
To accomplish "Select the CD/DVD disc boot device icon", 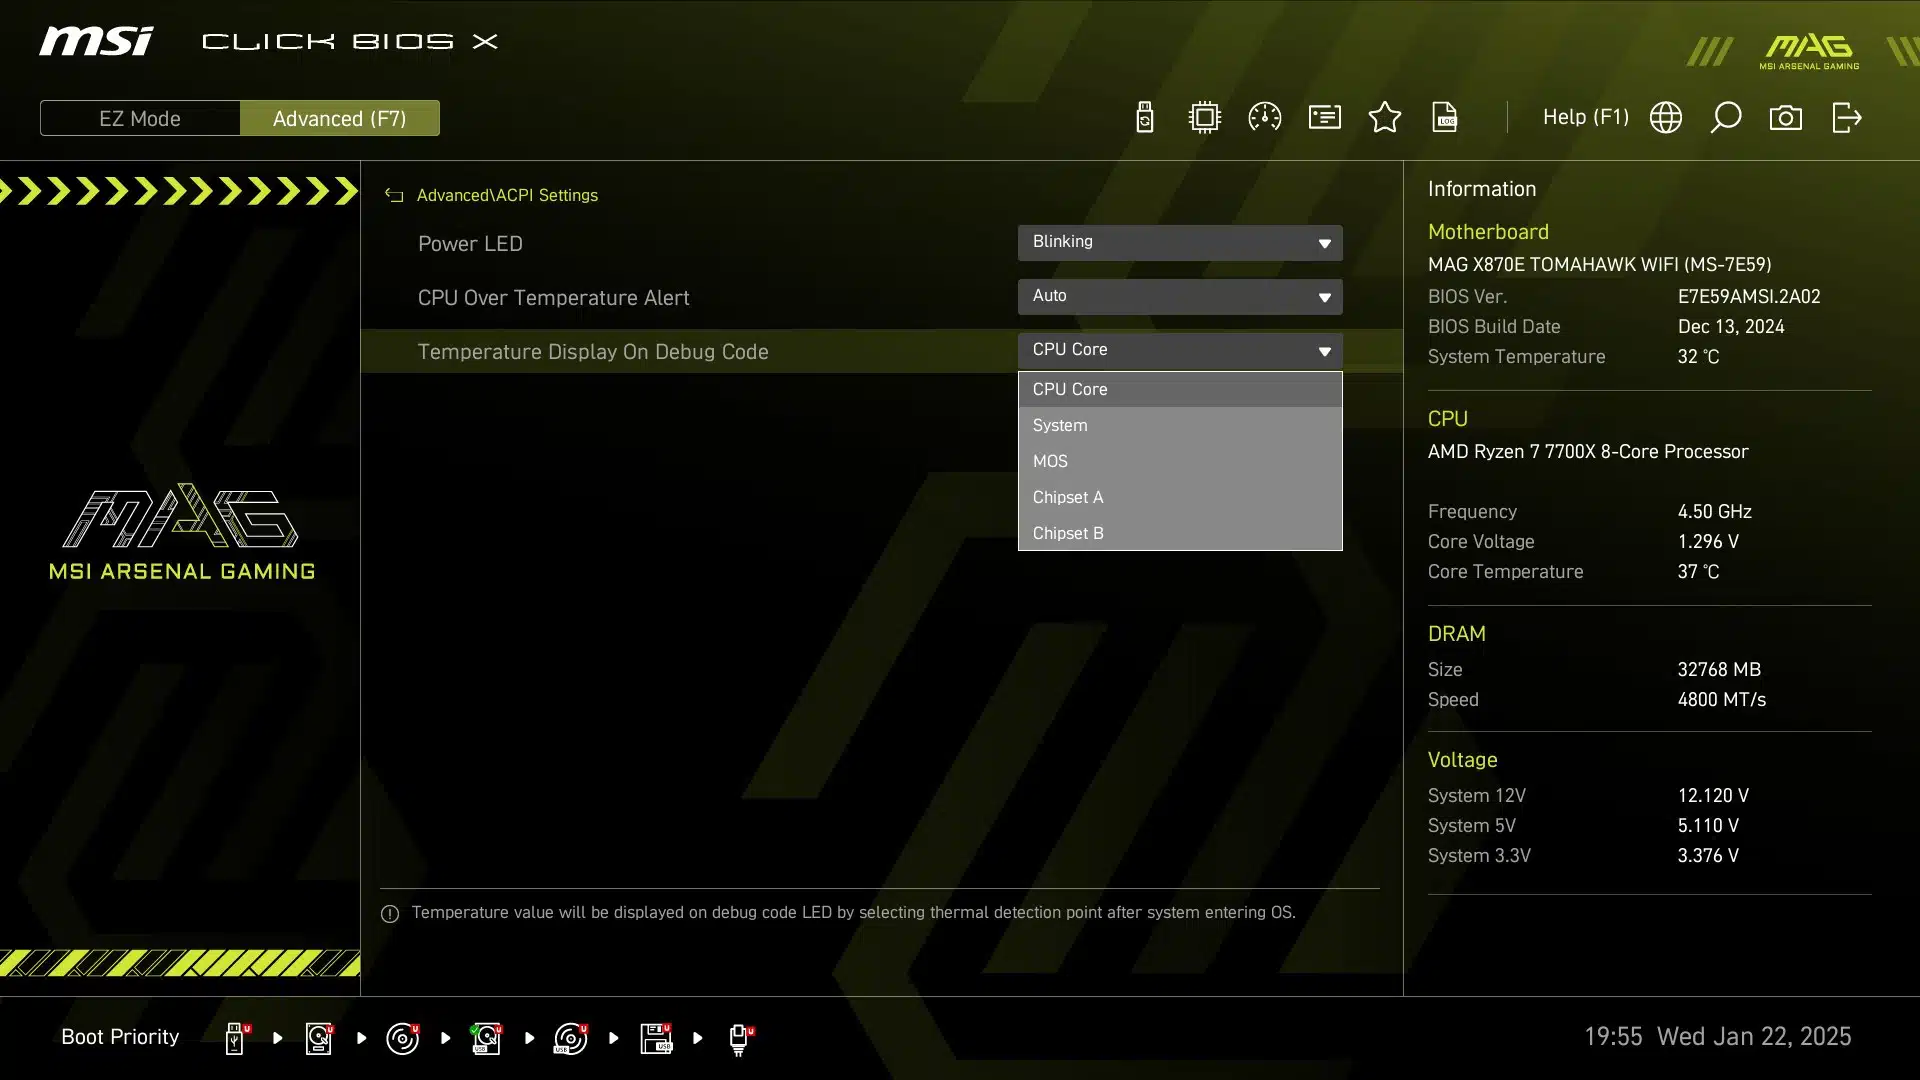I will click(x=403, y=1038).
